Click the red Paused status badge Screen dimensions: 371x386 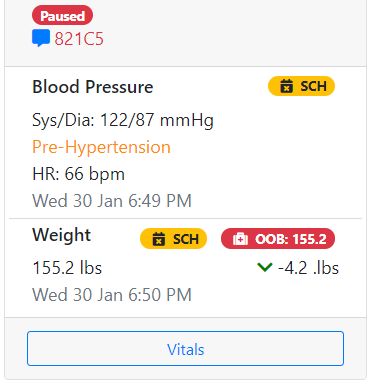62,15
